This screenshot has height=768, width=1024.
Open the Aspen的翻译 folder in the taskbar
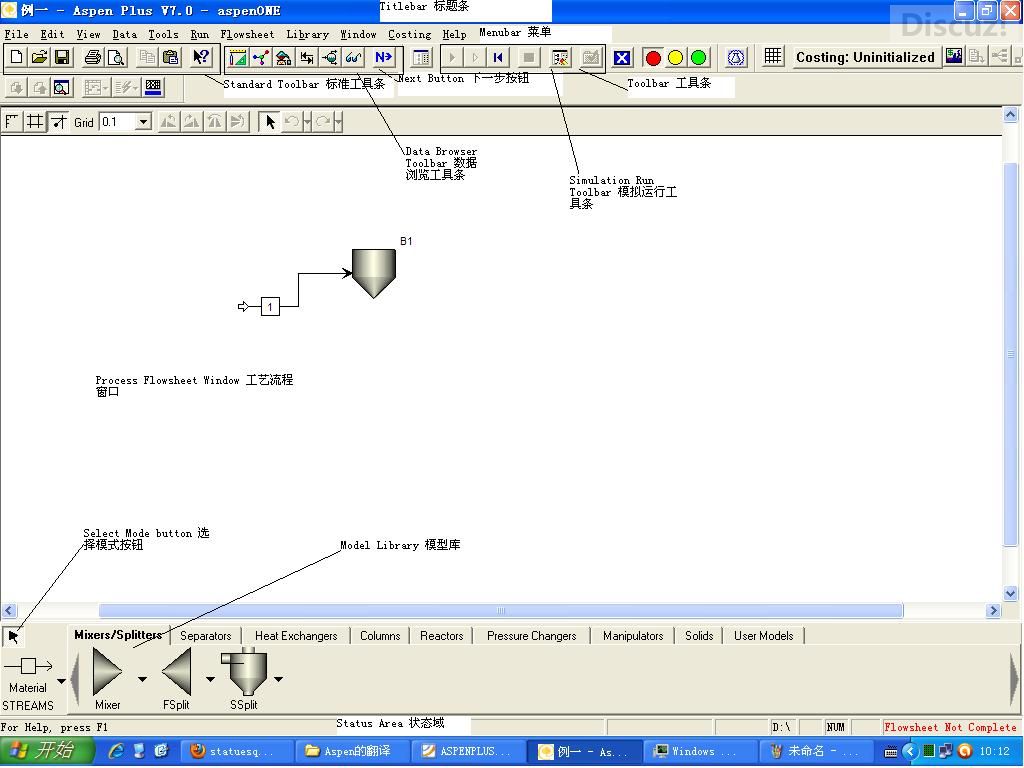[x=351, y=751]
